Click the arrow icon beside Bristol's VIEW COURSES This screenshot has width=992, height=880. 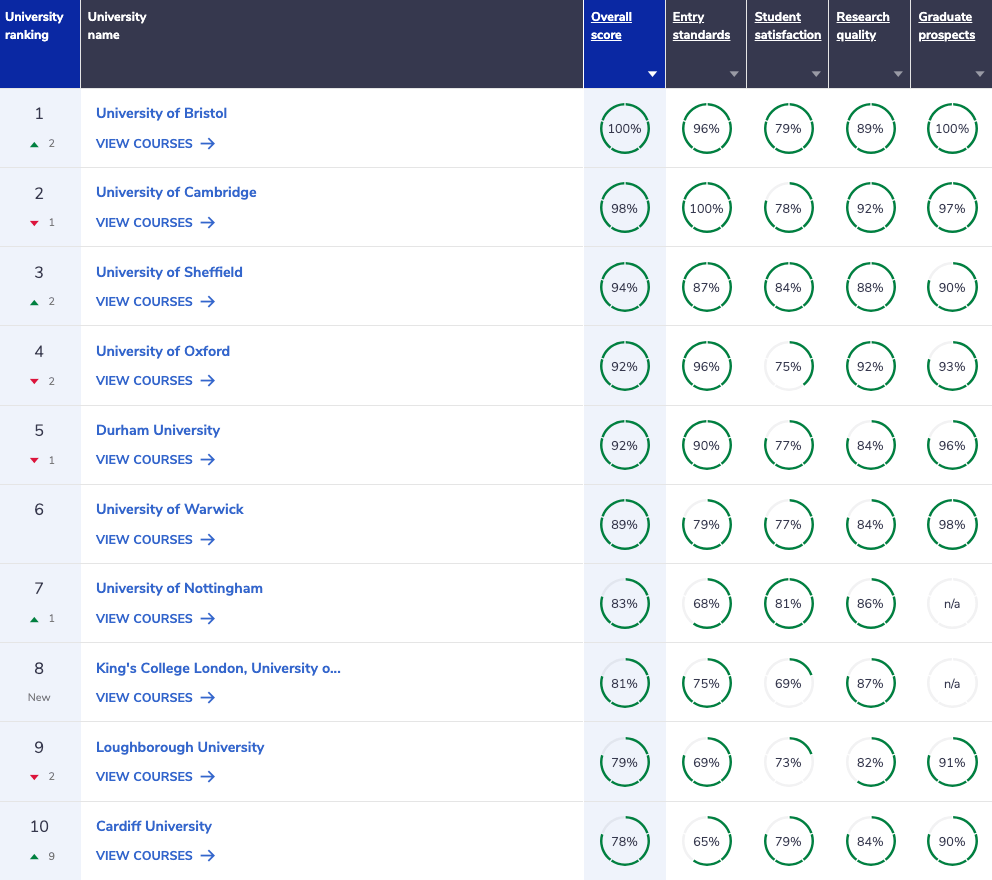[207, 143]
